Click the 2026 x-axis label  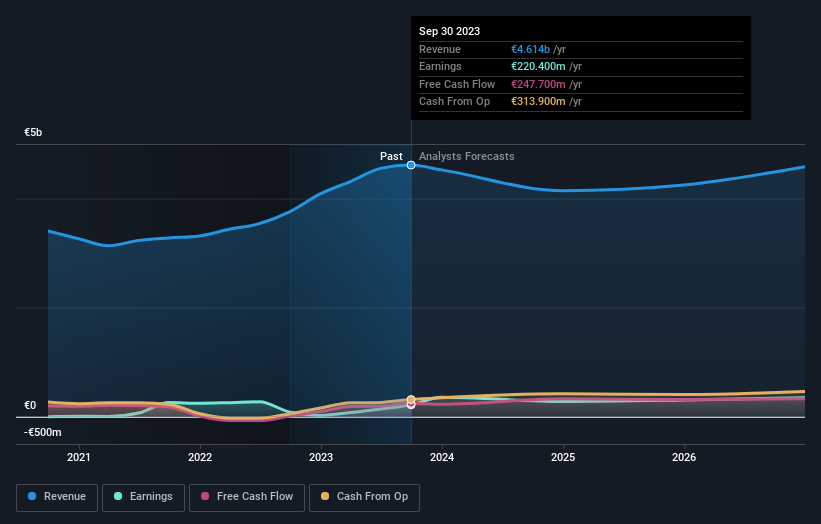[684, 458]
